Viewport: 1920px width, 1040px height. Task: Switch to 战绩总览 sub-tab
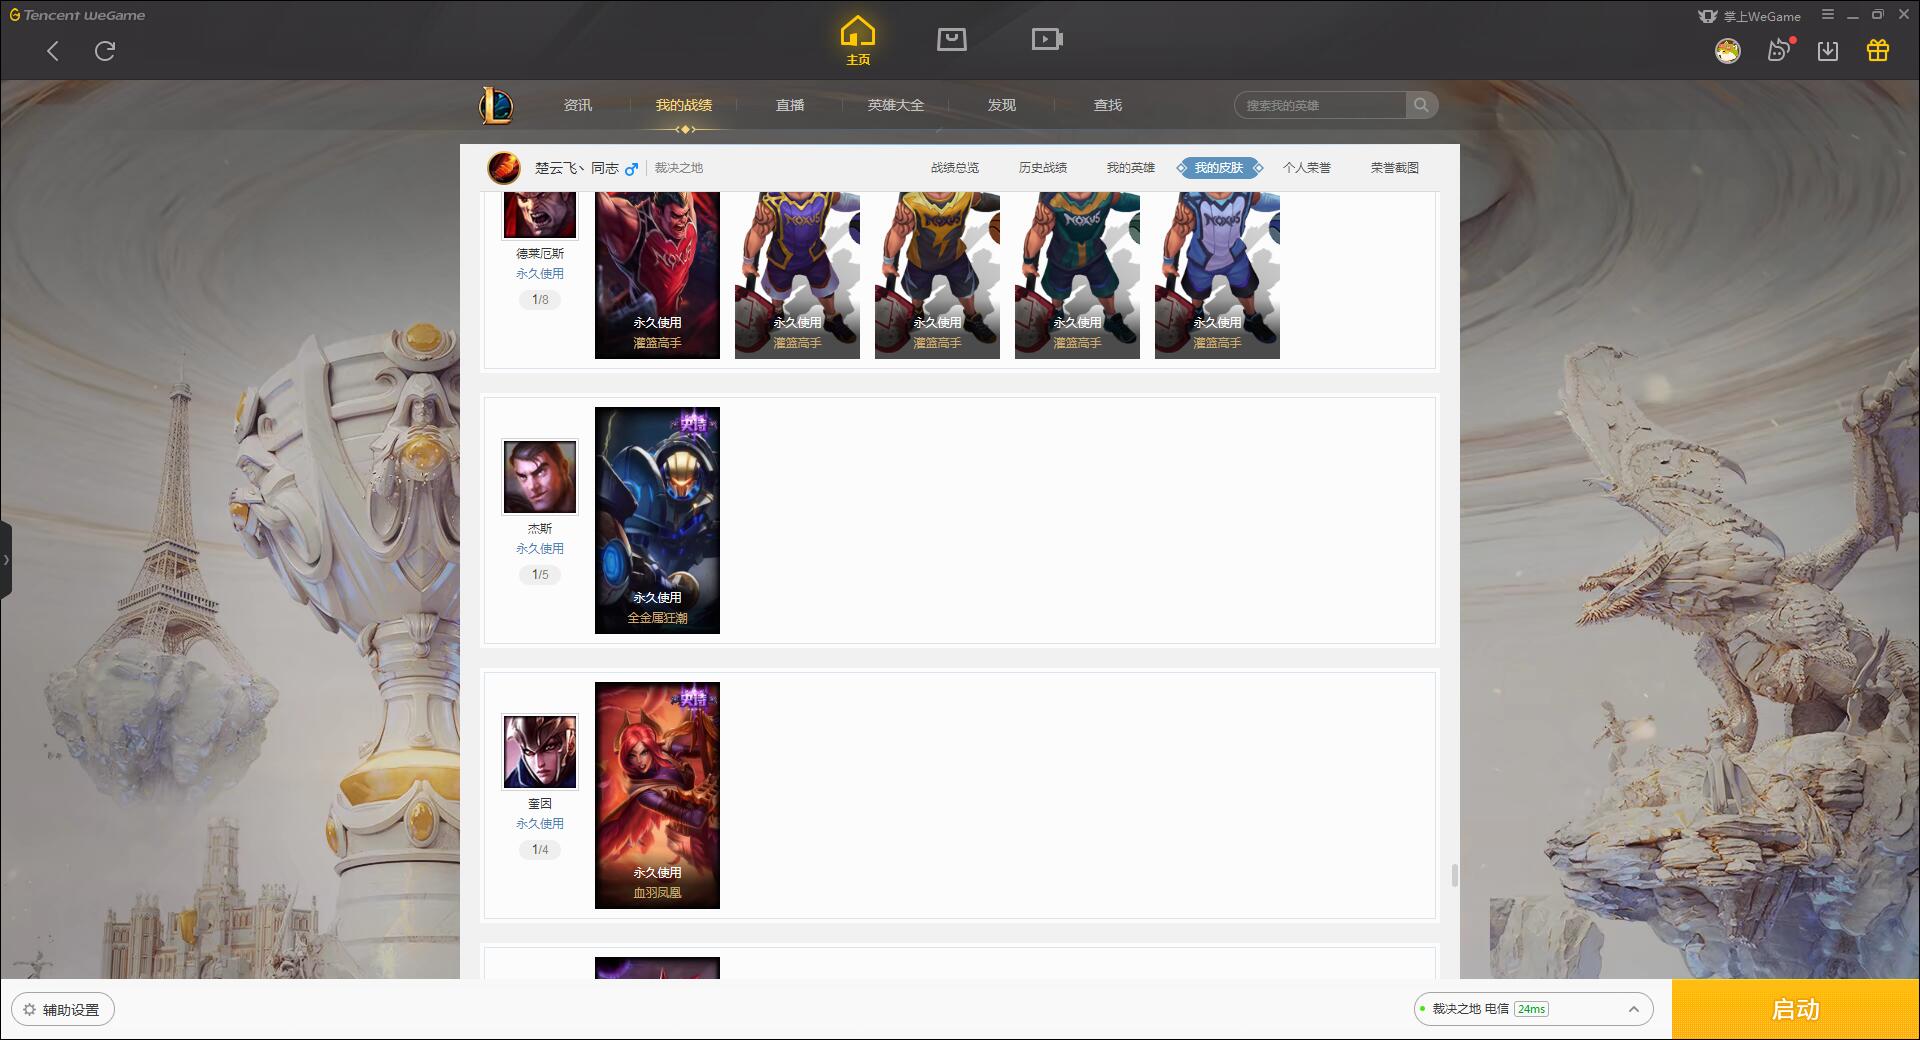tap(955, 168)
